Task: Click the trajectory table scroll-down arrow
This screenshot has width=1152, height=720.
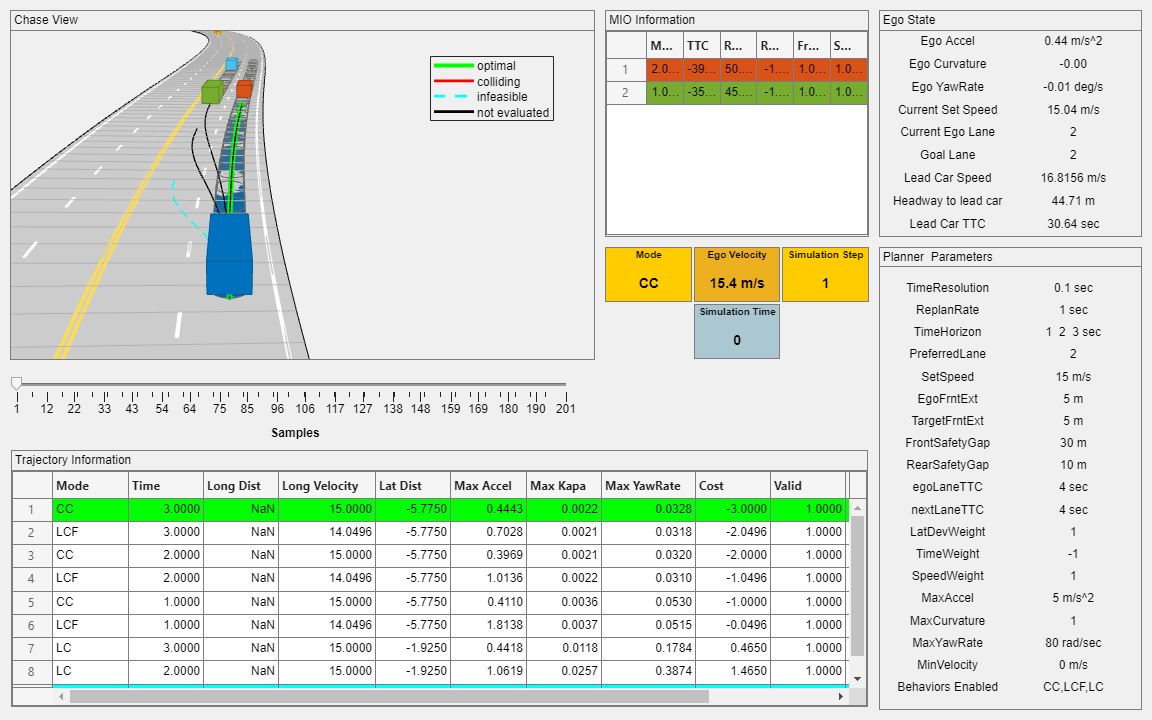Action: coord(855,678)
